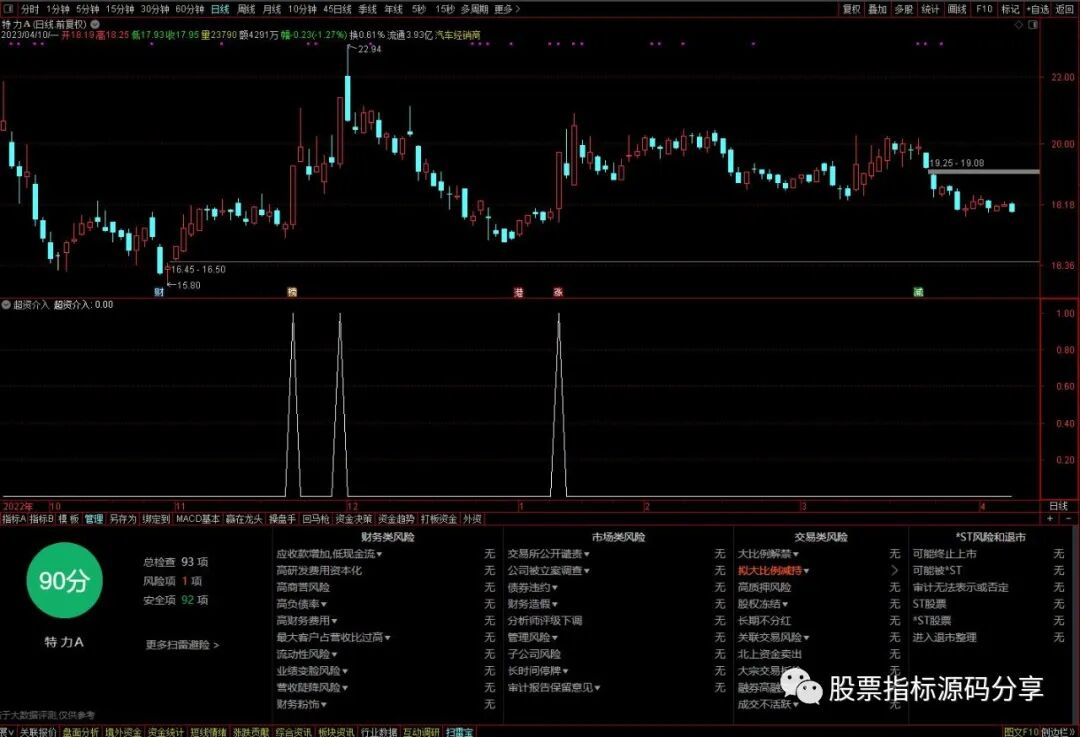This screenshot has height=737, width=1080.
Task: Expand 大比例解禁 dropdown
Action: (x=768, y=554)
